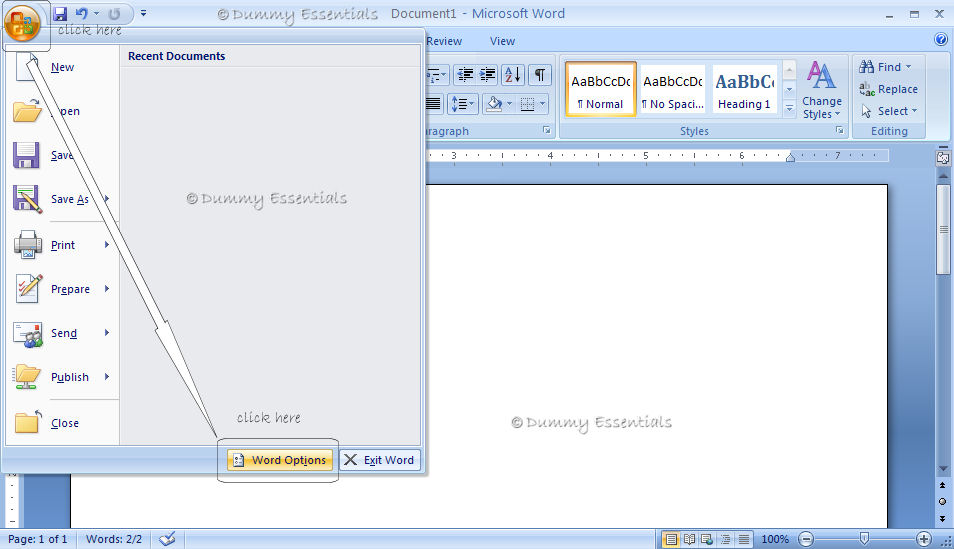Click the Exit Word button
Viewport: 954px width, 549px height.
380,460
